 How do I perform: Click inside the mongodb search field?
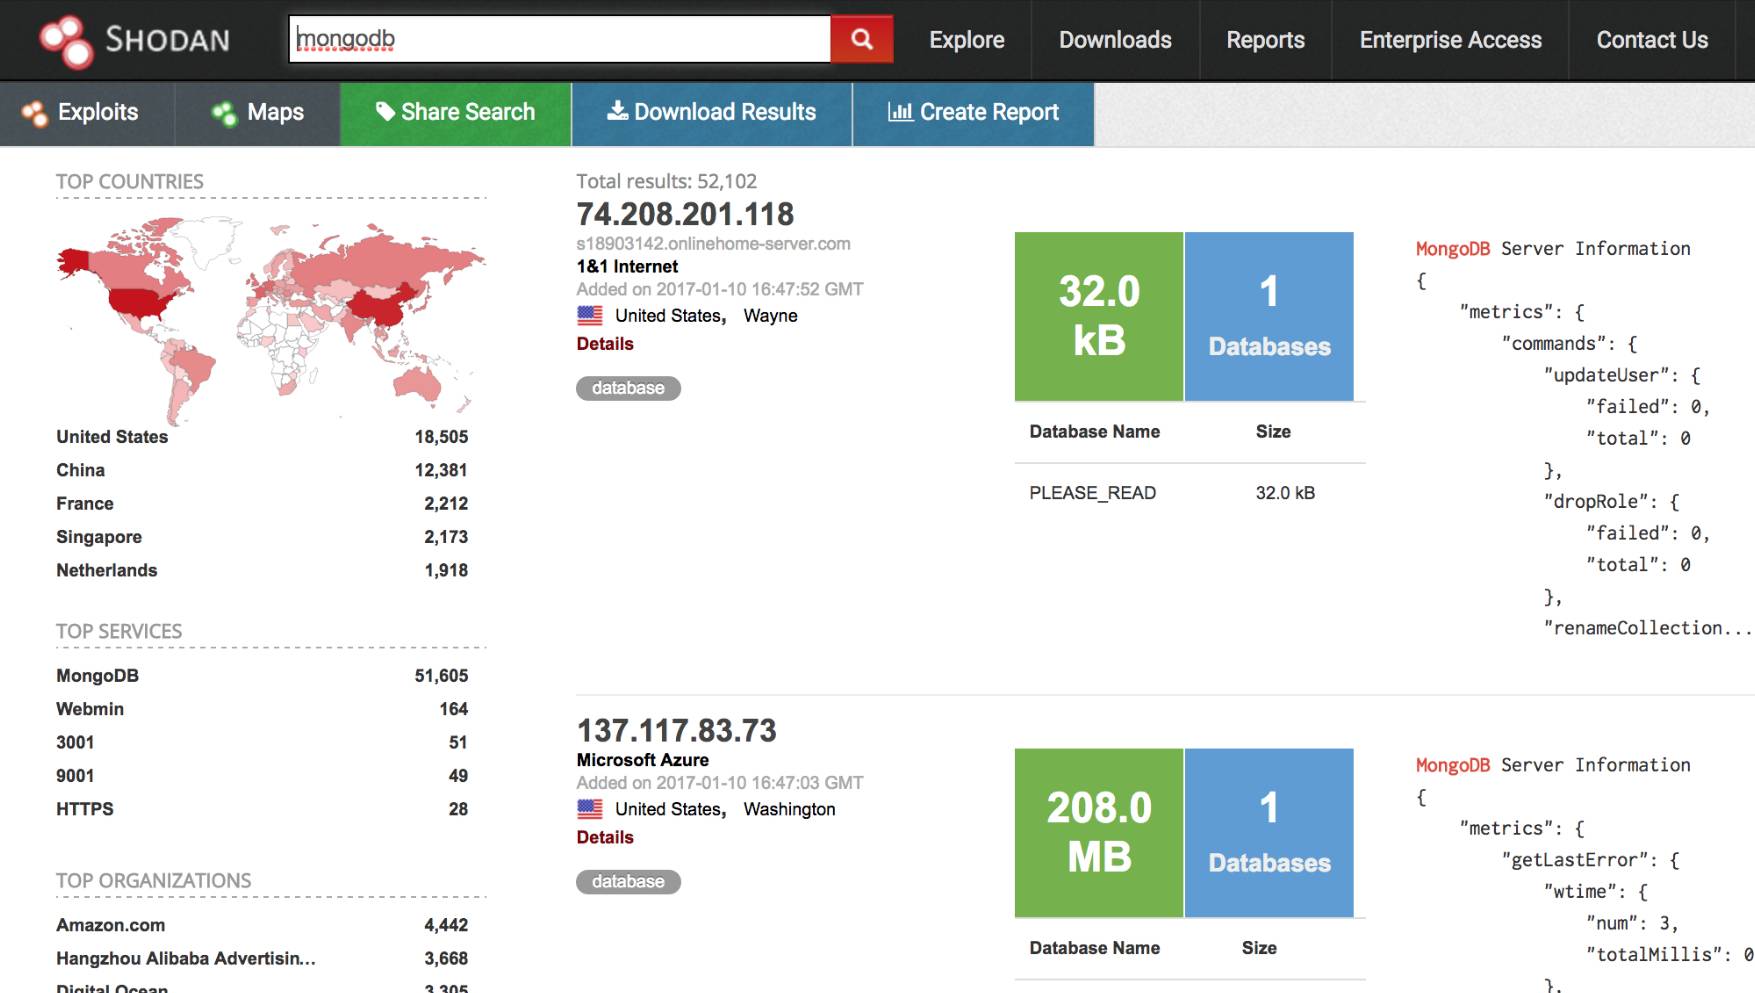[x=560, y=39]
